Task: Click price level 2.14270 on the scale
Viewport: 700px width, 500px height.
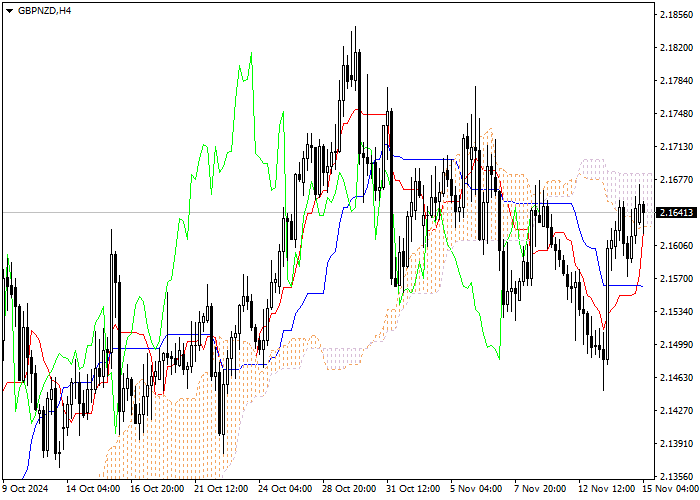Action: (677, 411)
